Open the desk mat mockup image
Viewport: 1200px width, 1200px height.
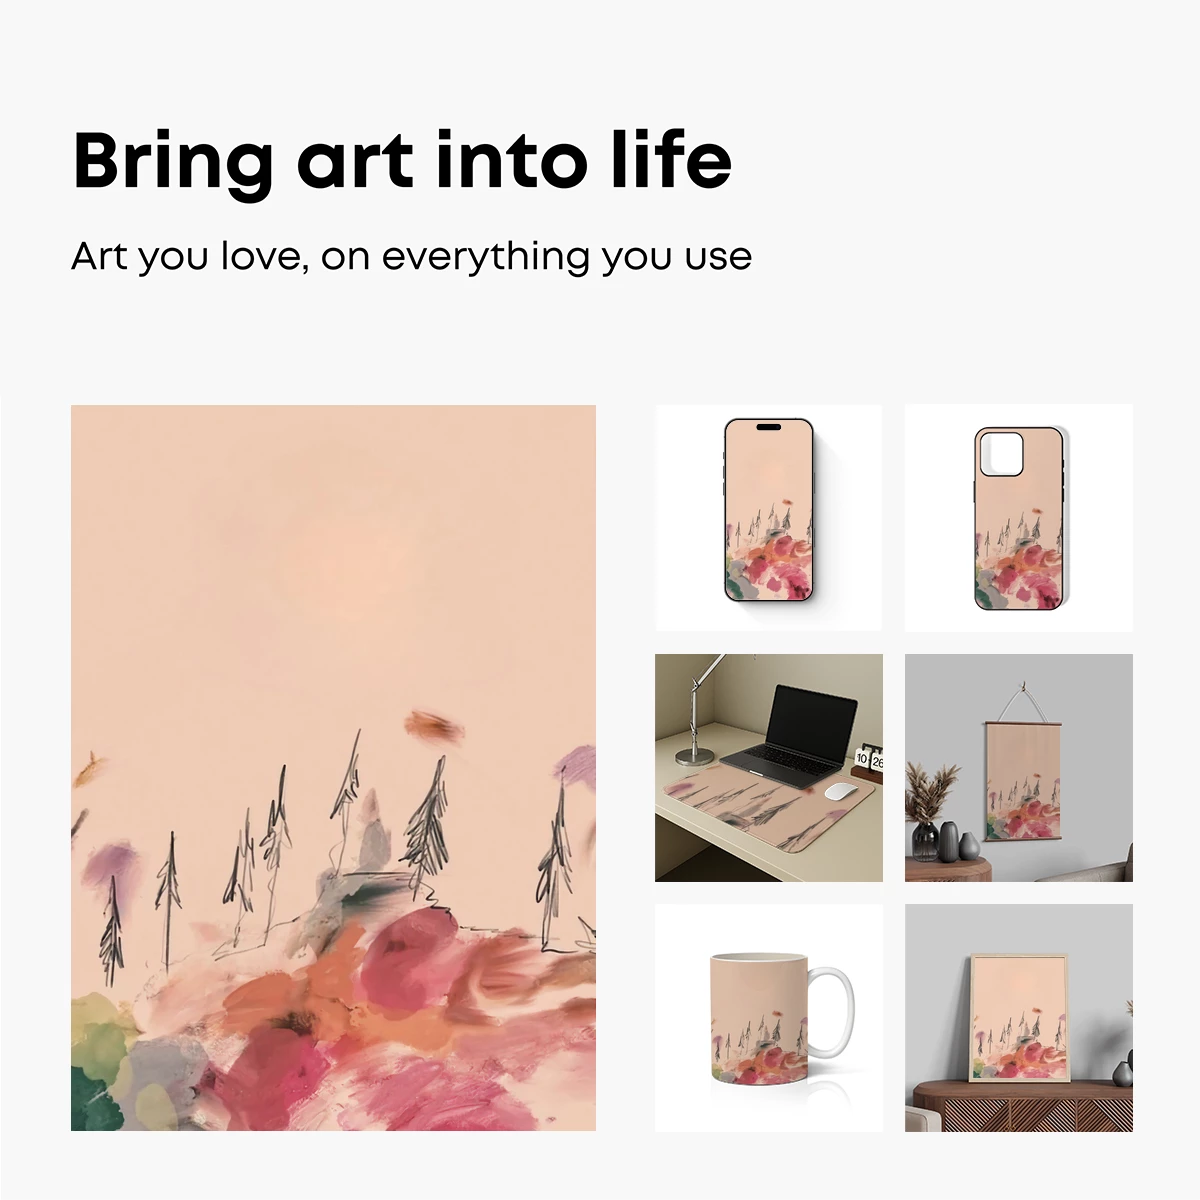tap(769, 768)
